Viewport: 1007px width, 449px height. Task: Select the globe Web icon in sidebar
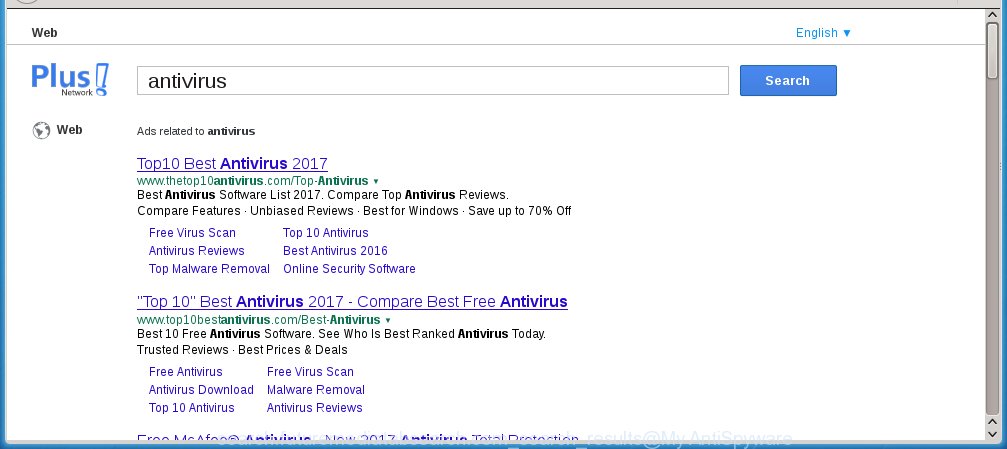(41, 130)
